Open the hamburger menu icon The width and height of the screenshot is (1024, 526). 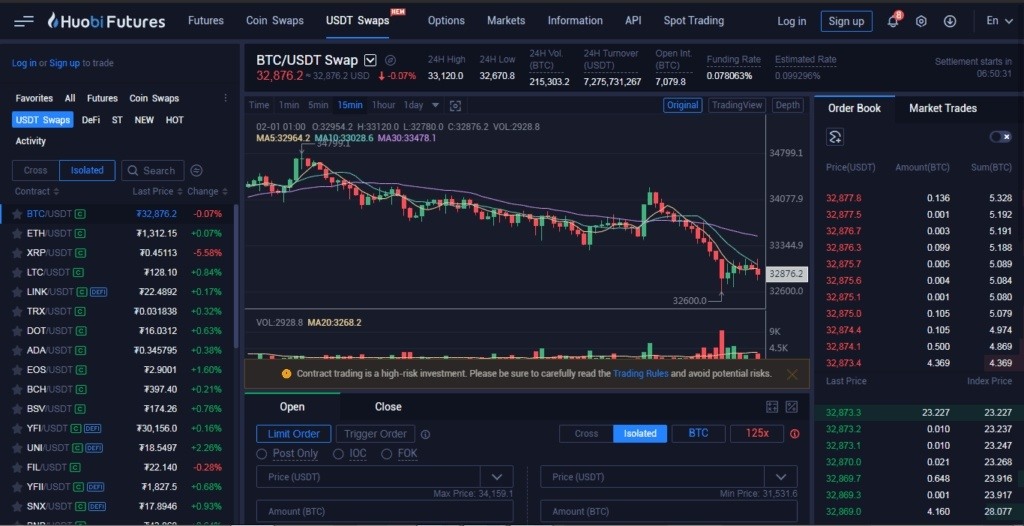pyautogui.click(x=24, y=21)
